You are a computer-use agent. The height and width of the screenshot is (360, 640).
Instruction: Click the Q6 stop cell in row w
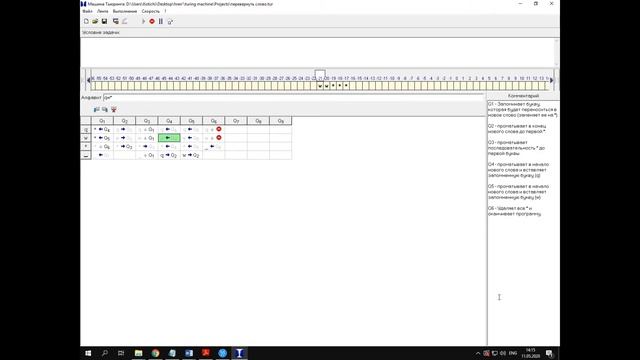tap(213, 138)
